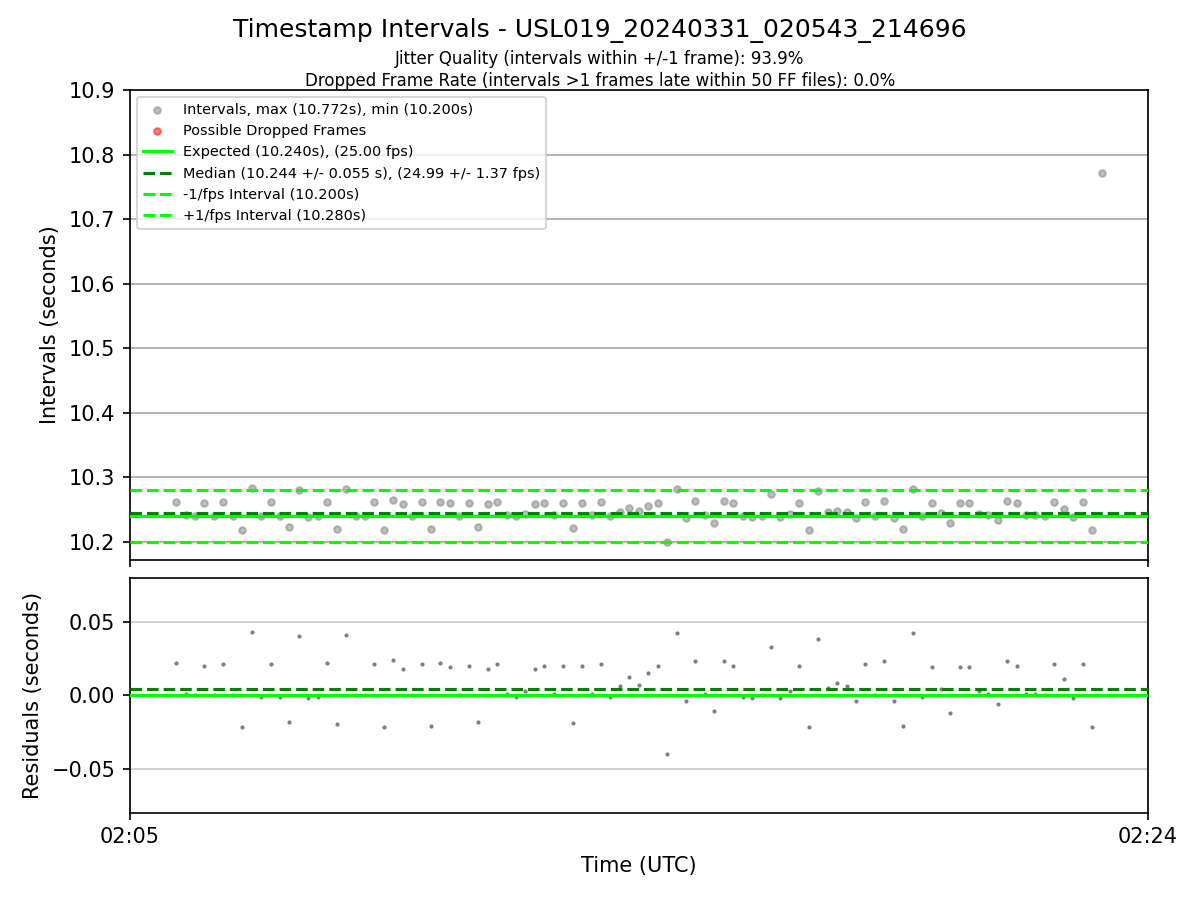Click the 'Intervals (seconds)' y-axis label
Viewport: 1200px width, 900px height.
click(x=49, y=325)
